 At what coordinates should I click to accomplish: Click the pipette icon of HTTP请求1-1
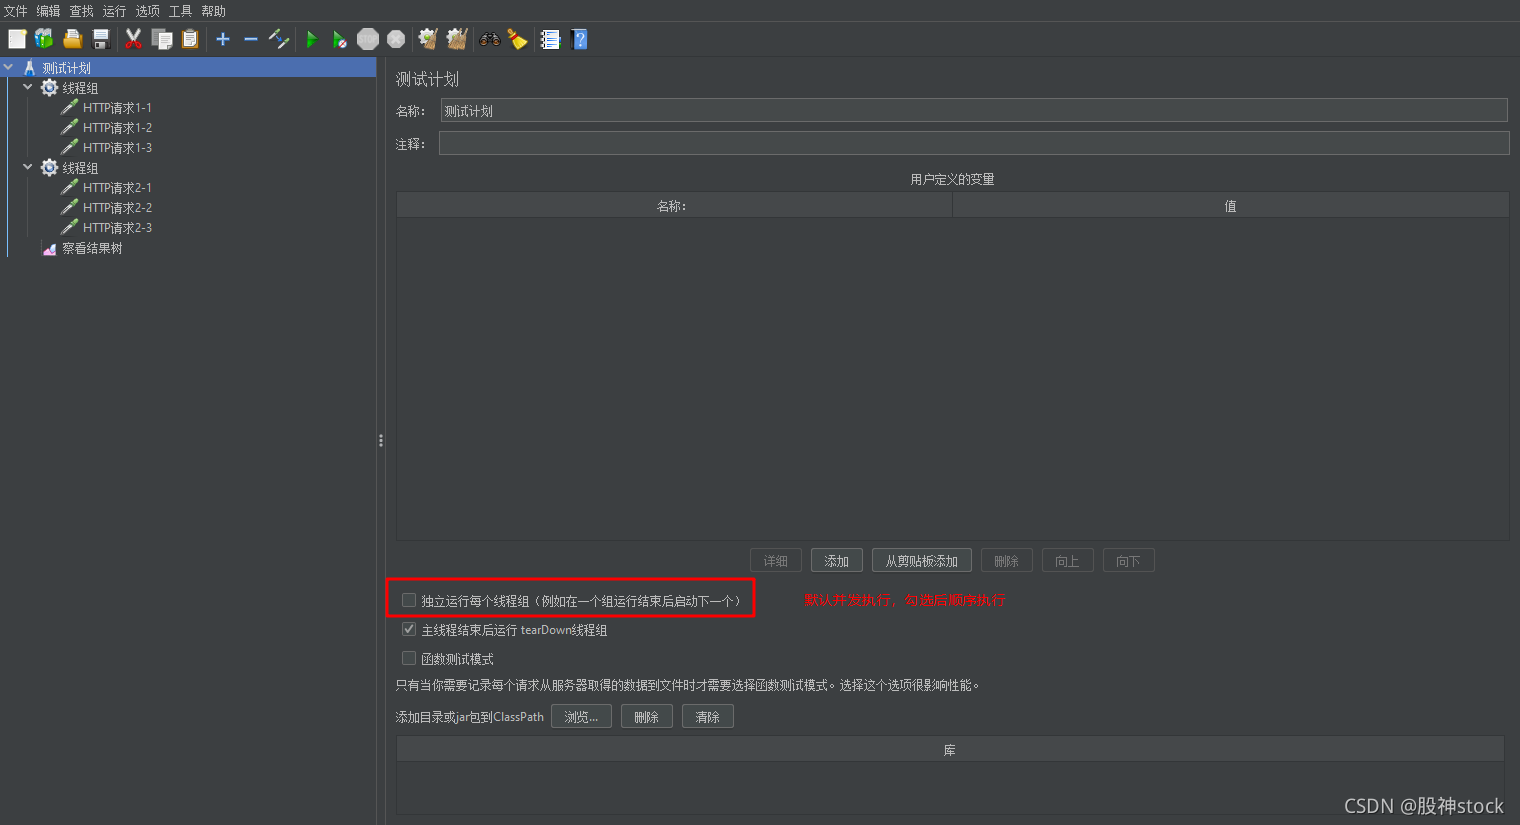coord(69,107)
